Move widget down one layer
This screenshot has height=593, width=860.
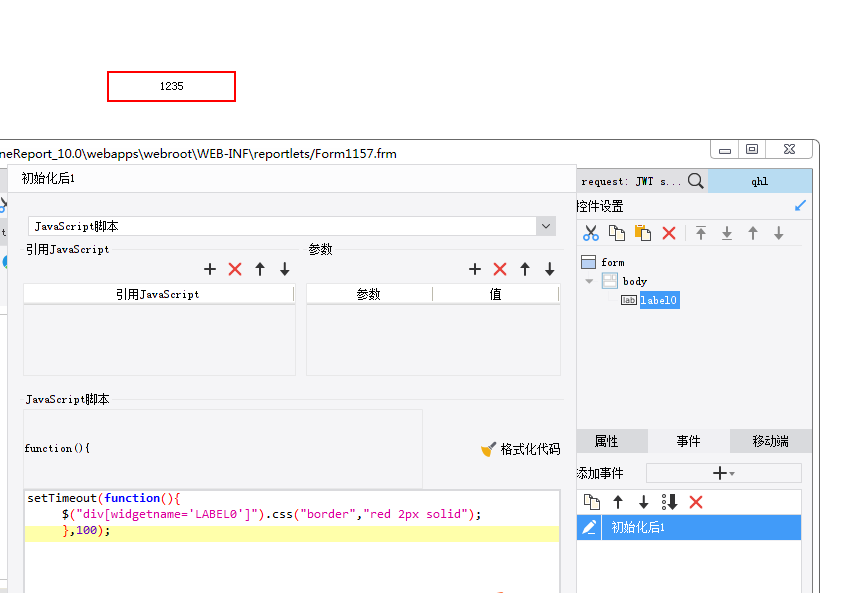[x=779, y=233]
